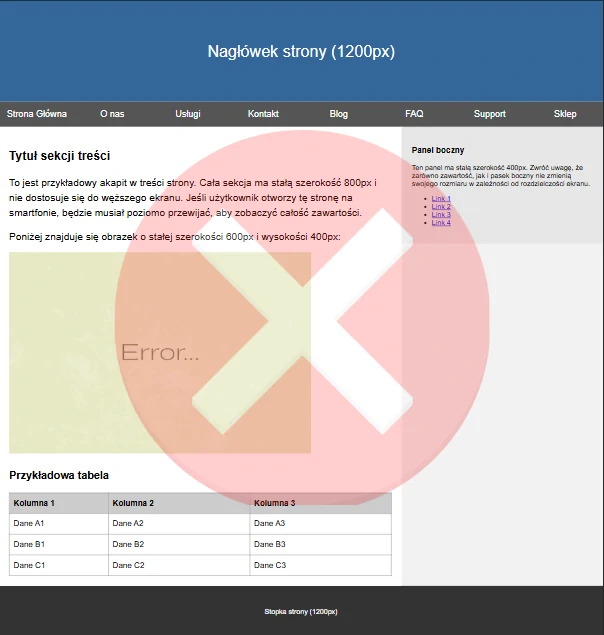Open the Kontakt navigation link
The image size is (604, 635).
(x=263, y=114)
